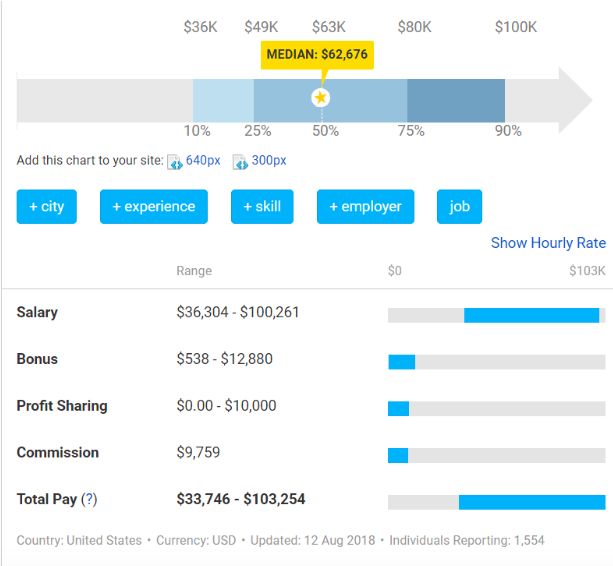Click the $0 scale label
The image size is (613, 566).
coord(394,270)
